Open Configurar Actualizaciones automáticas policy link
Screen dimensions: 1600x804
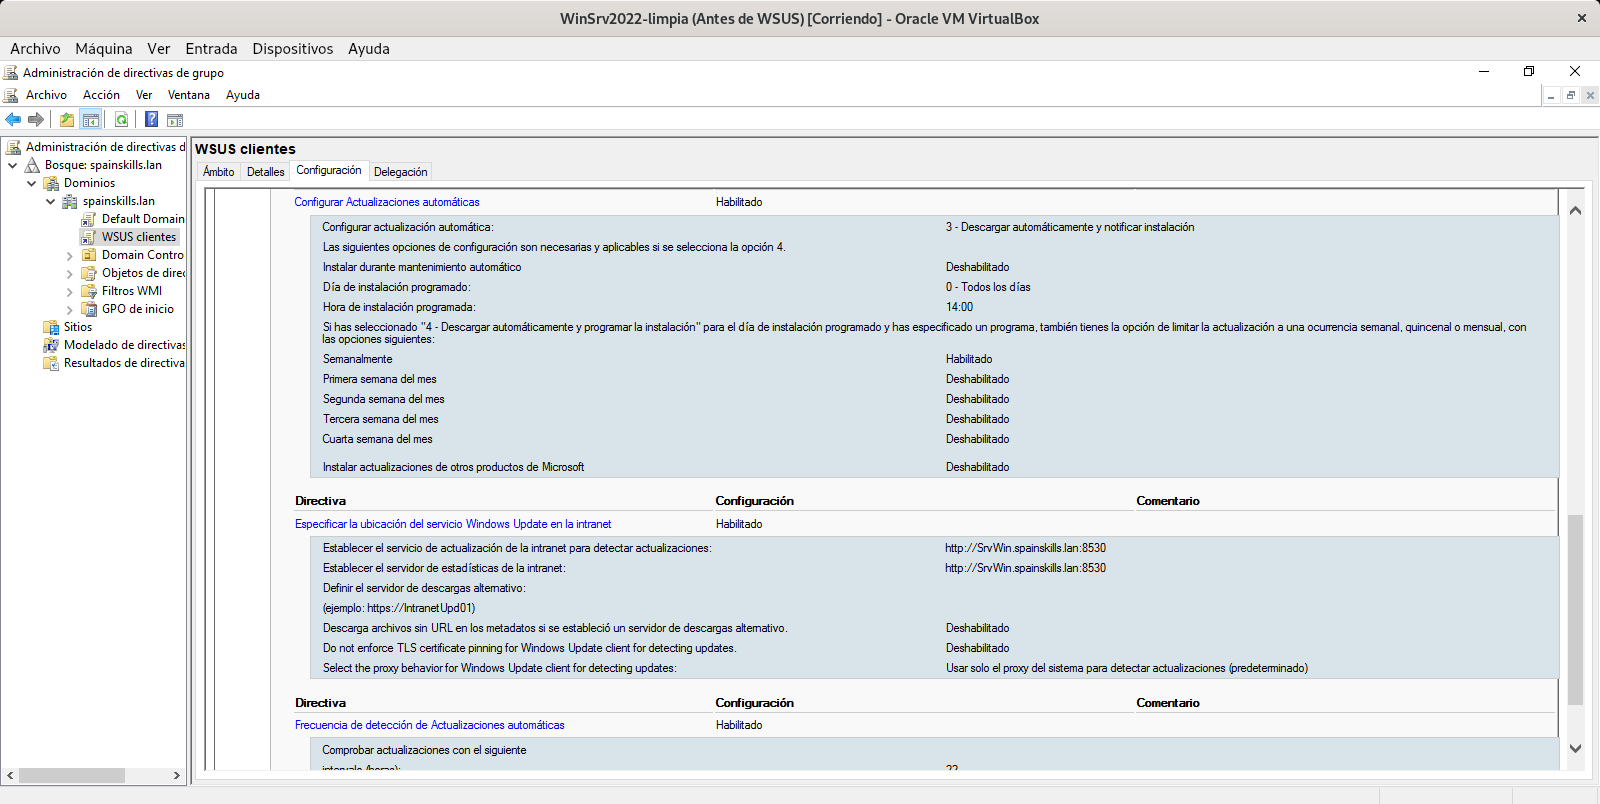387,202
